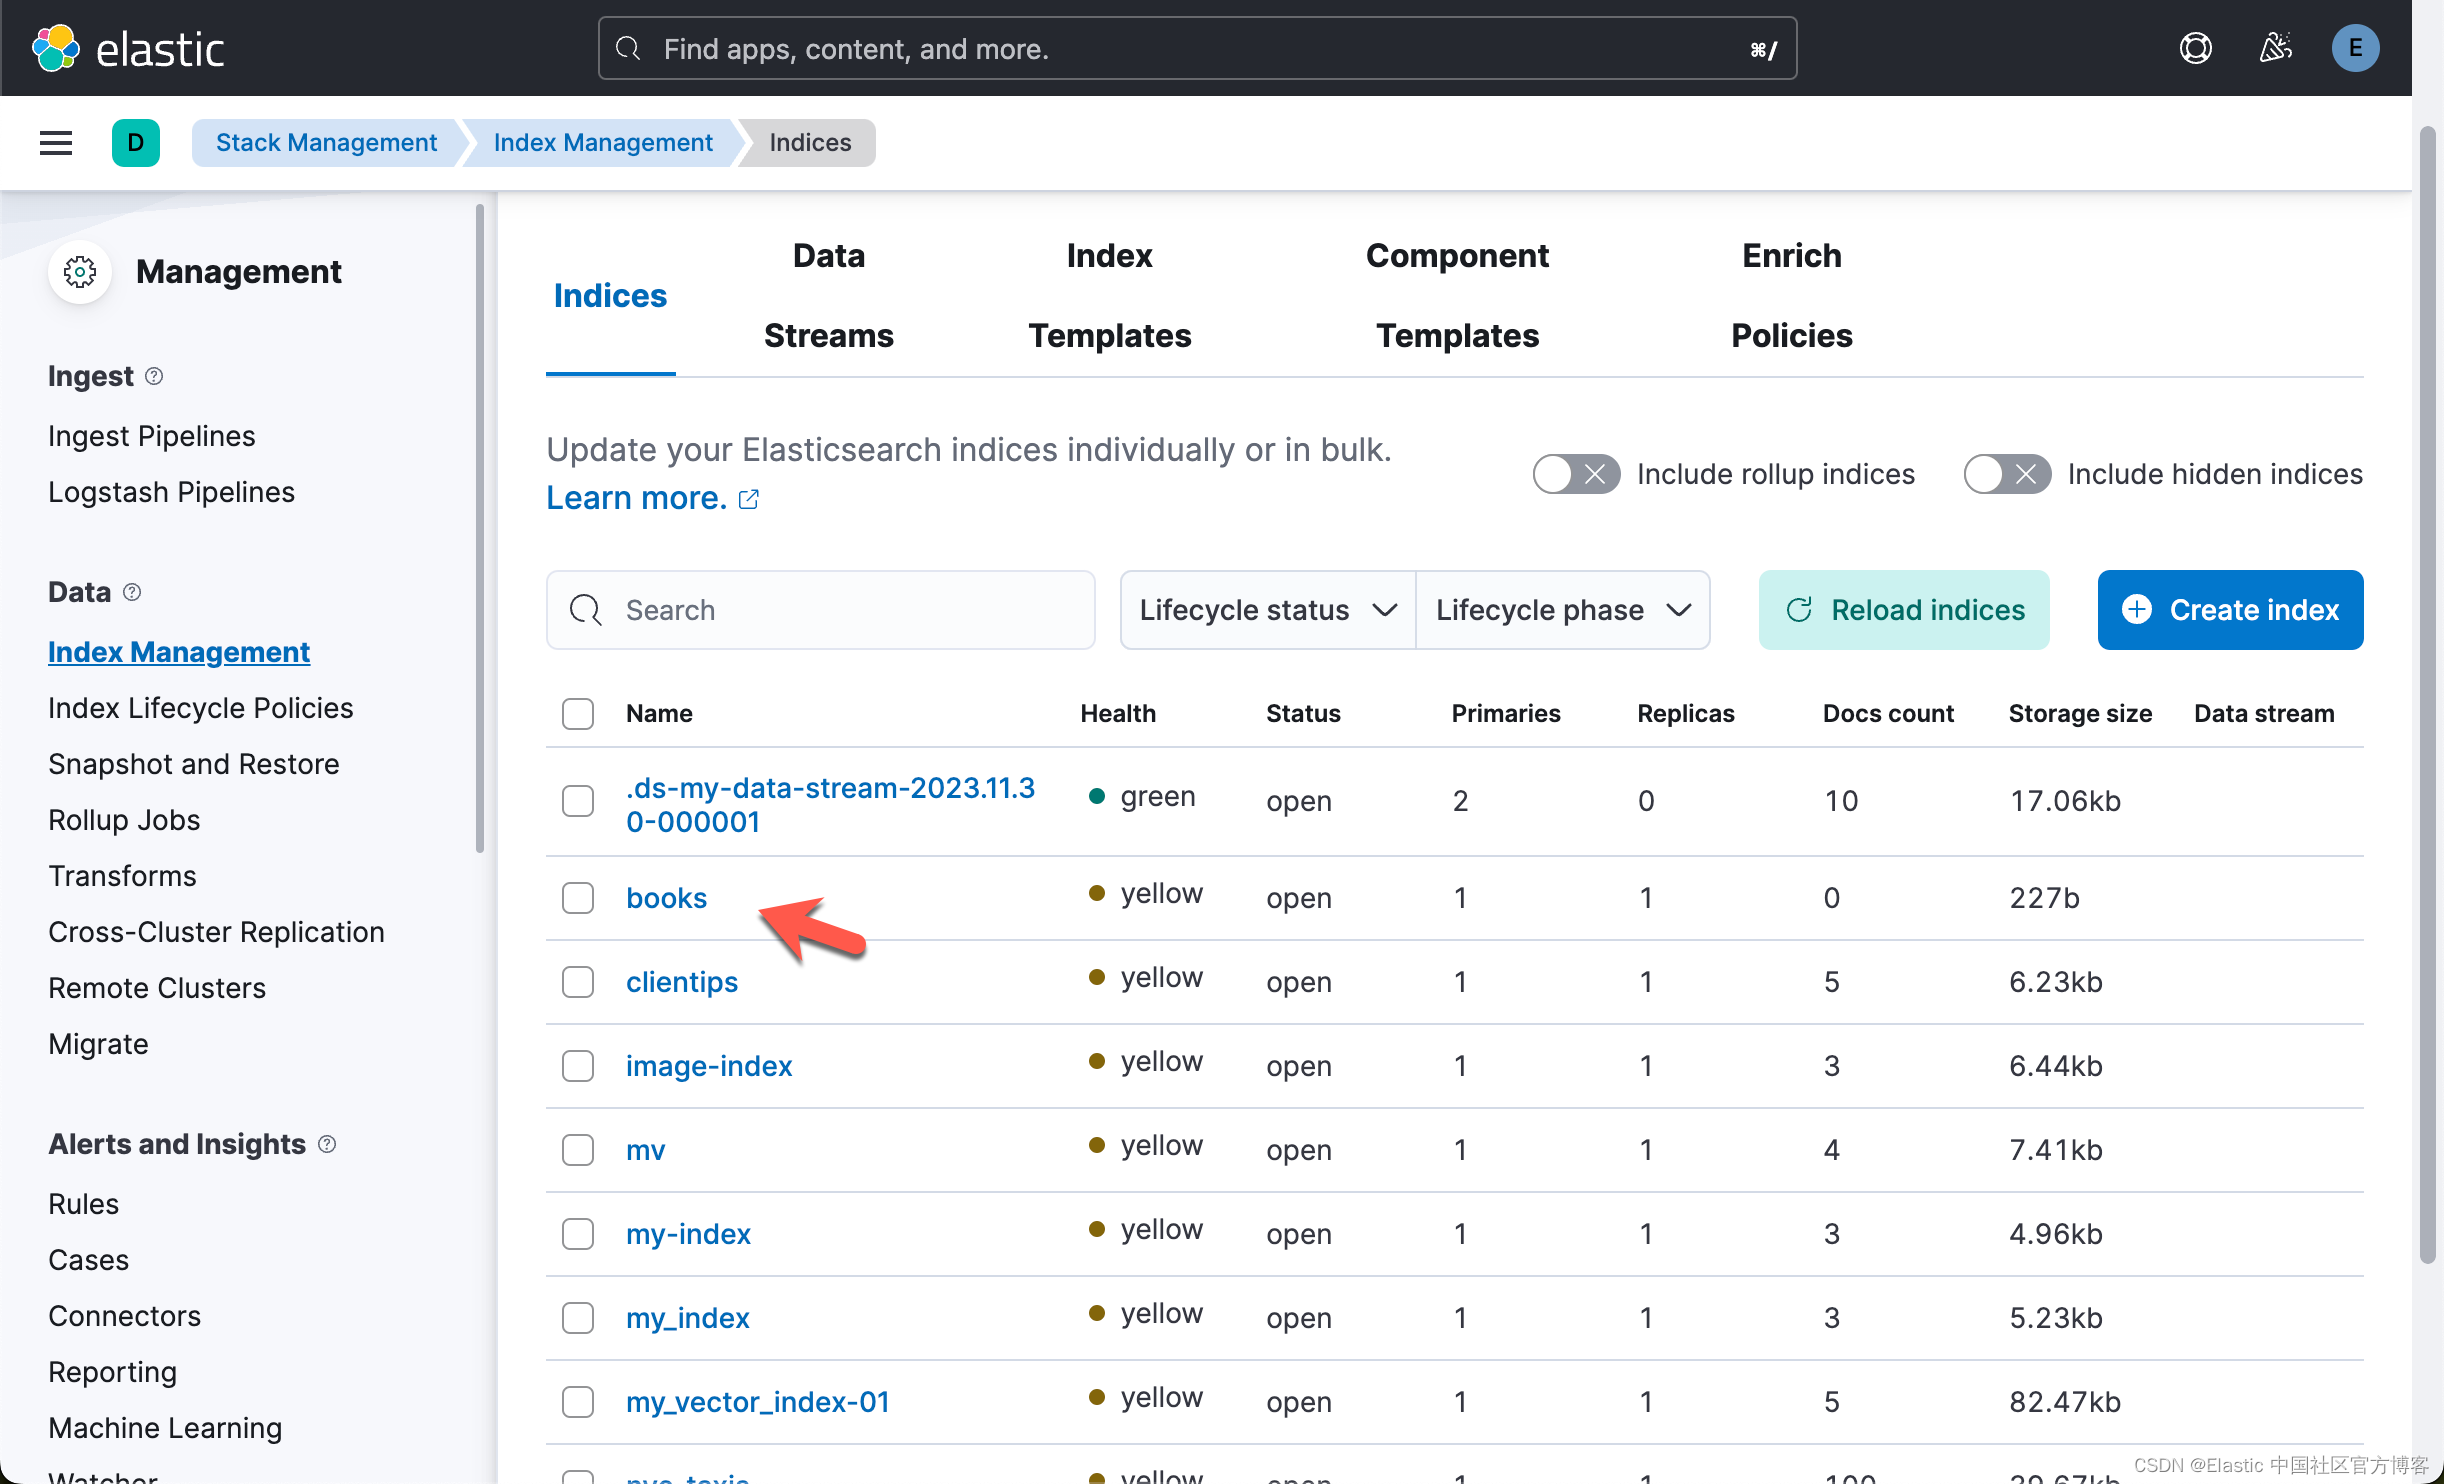This screenshot has height=1484, width=2444.
Task: Click the green D space avatar
Action: [136, 143]
